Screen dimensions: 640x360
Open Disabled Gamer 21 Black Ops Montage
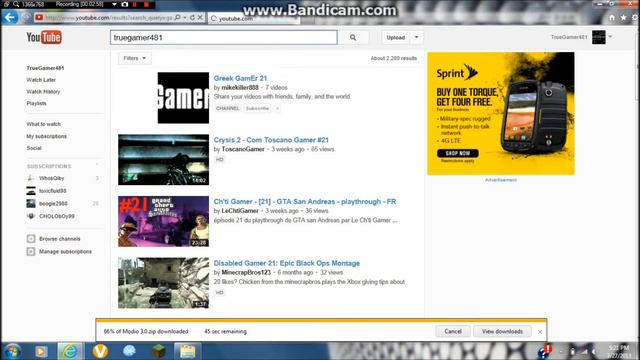coord(287,263)
